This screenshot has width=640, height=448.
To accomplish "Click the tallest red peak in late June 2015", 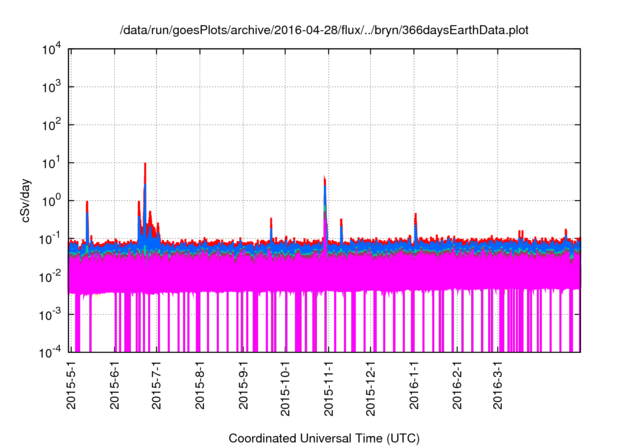I will point(145,173).
